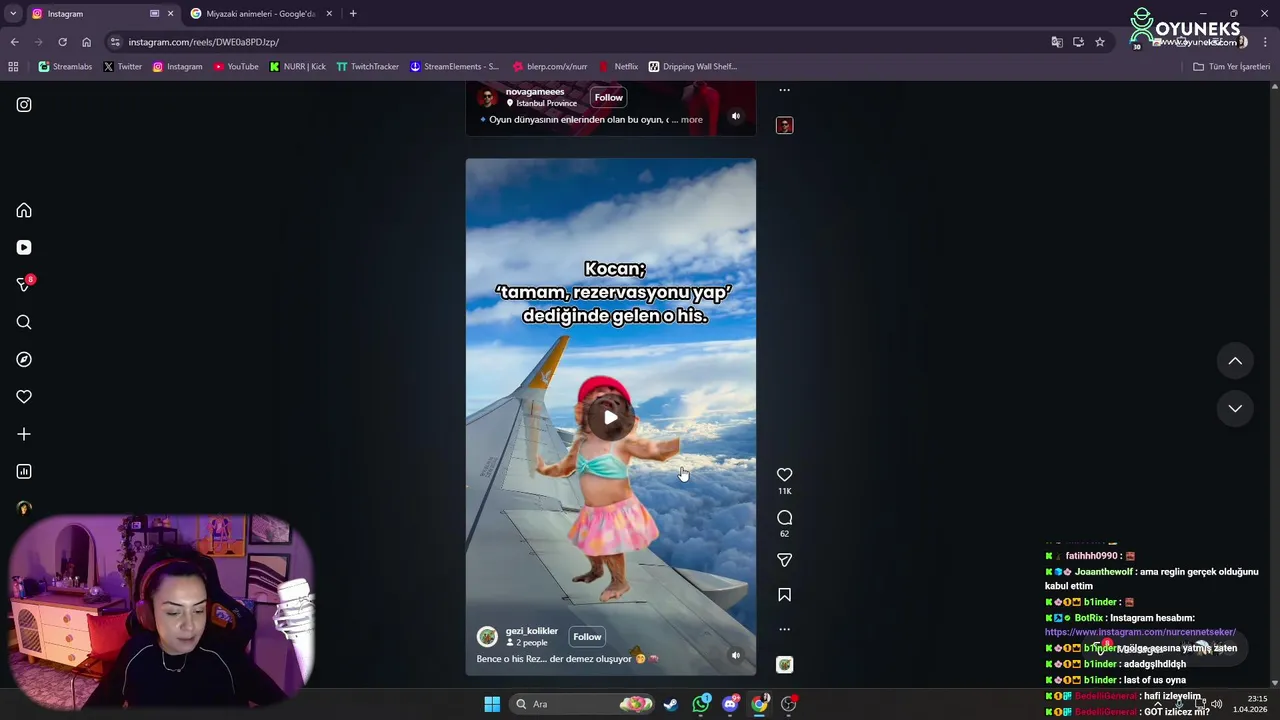Open the Search magnifier in Instagram sidebar

[24, 322]
